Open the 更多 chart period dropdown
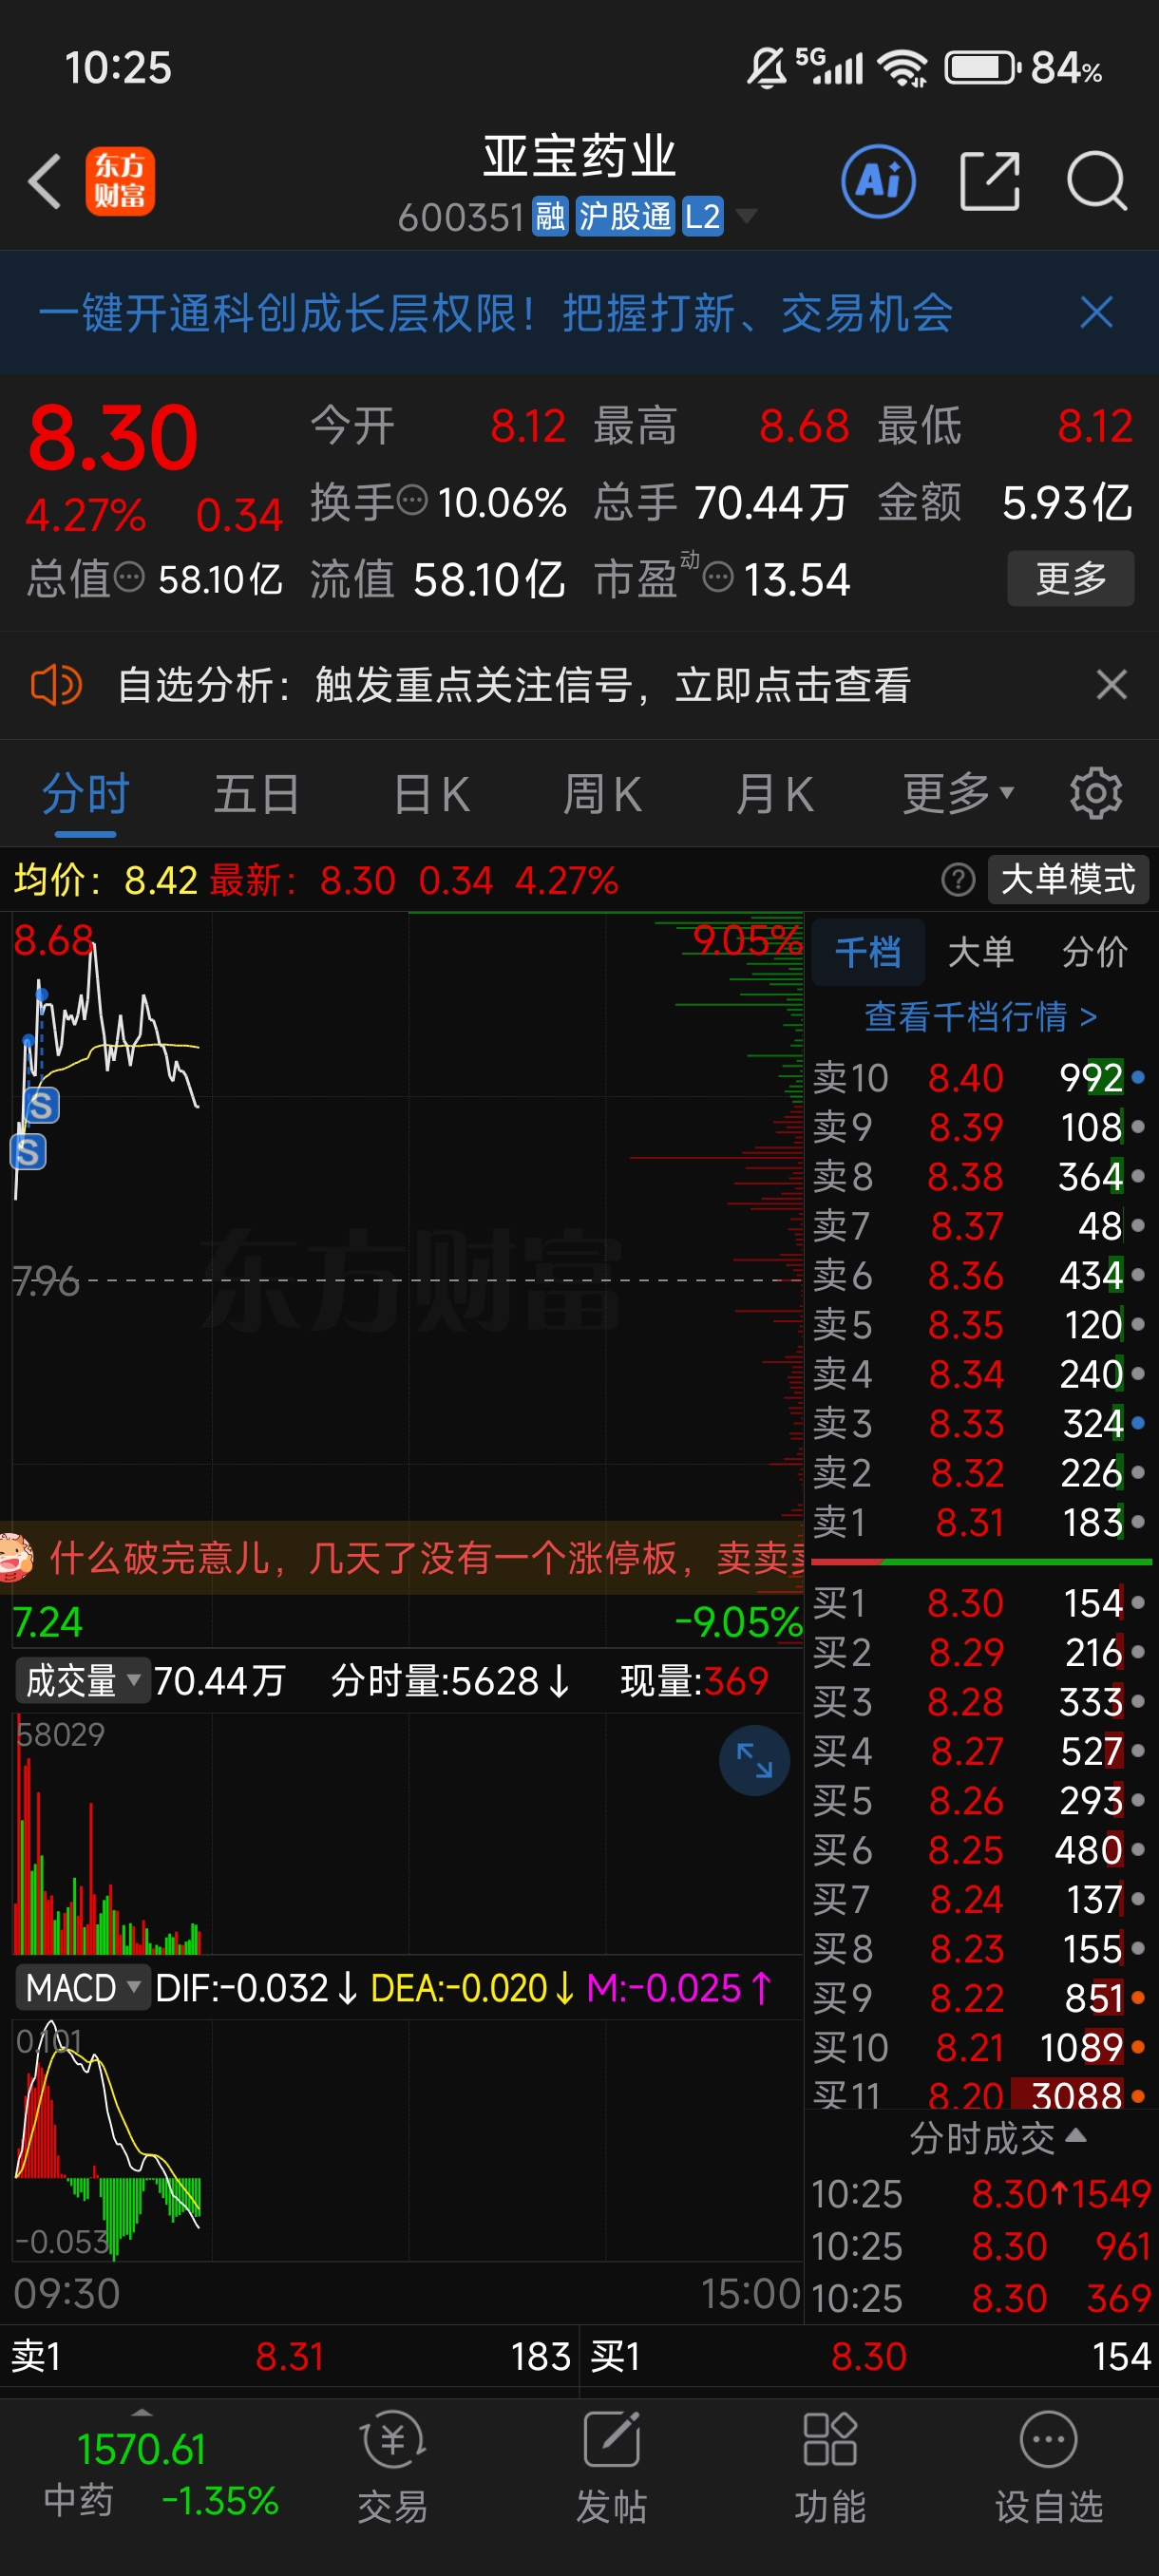The image size is (1159, 2576). pyautogui.click(x=958, y=794)
